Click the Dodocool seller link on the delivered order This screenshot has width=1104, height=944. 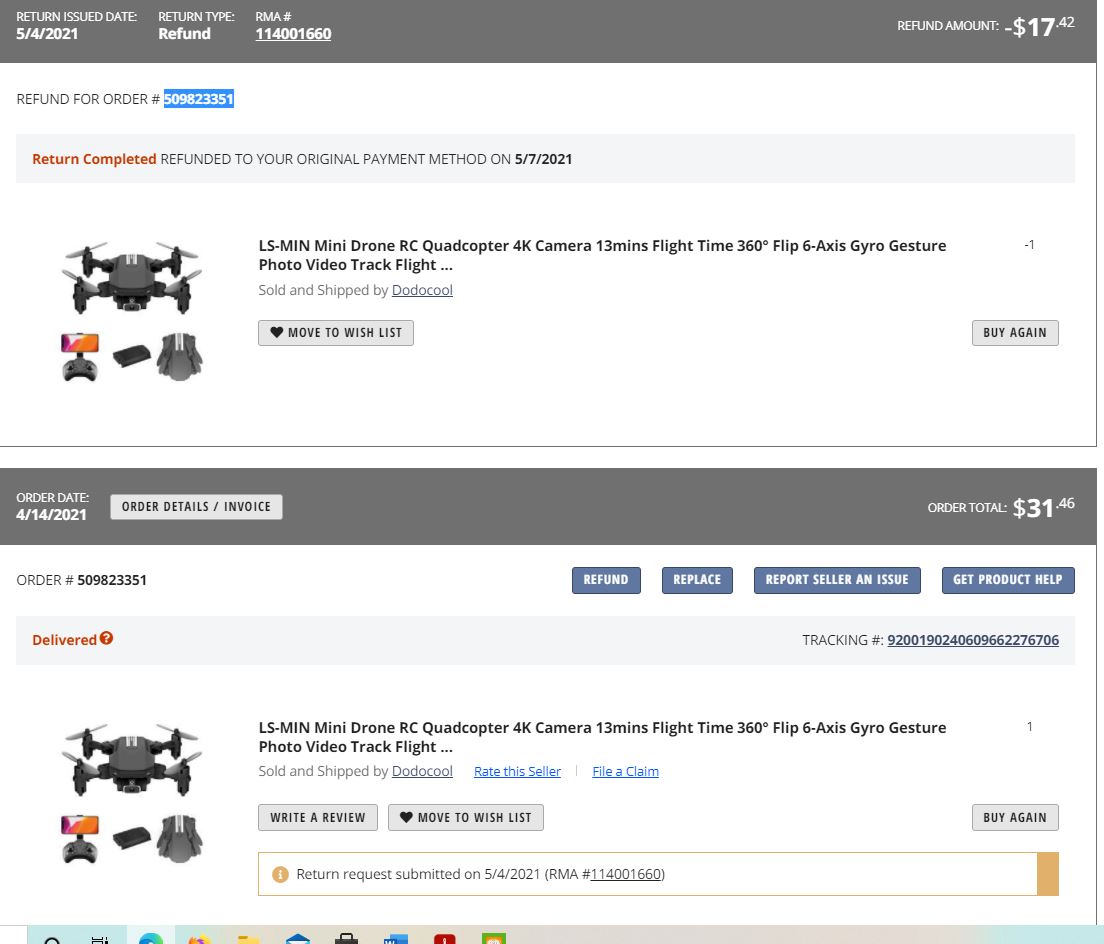[422, 771]
